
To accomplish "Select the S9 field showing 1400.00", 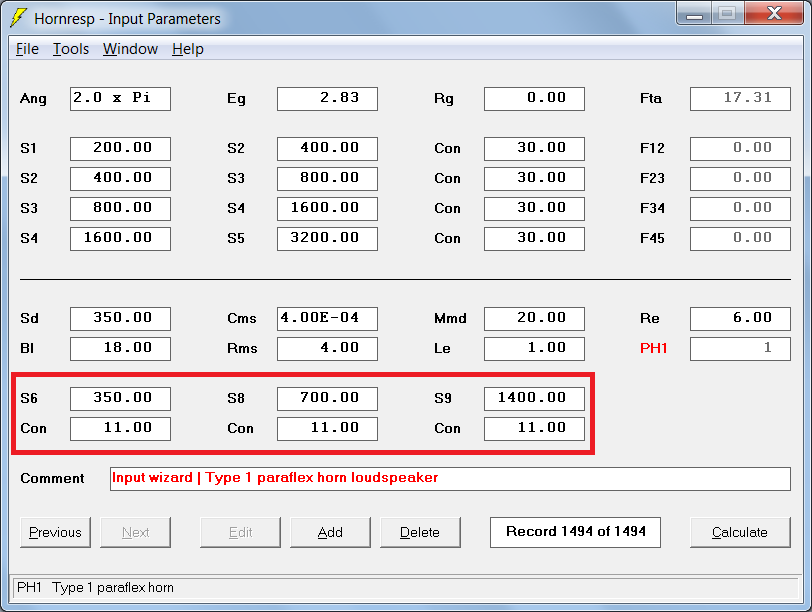I will click(x=534, y=399).
